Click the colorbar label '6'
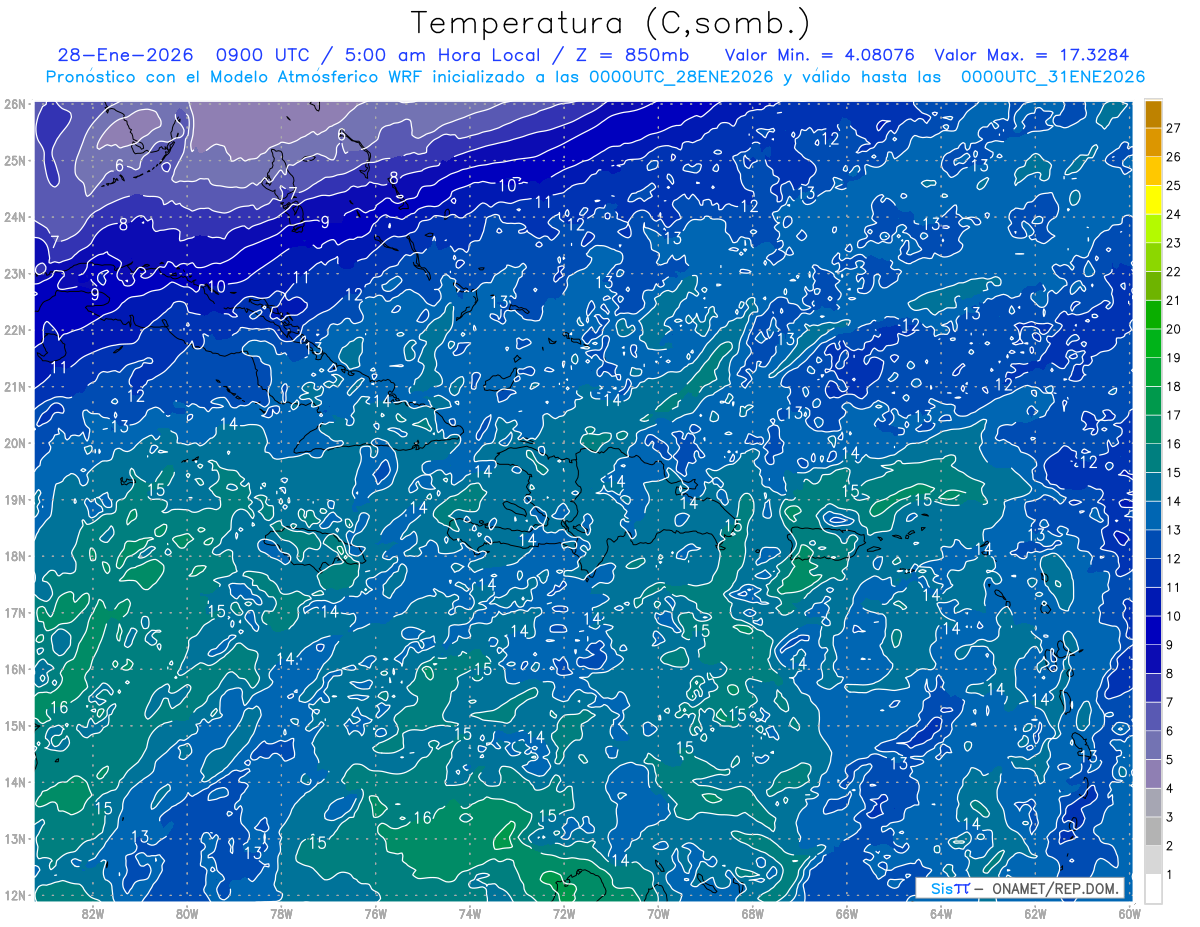 click(x=1169, y=731)
